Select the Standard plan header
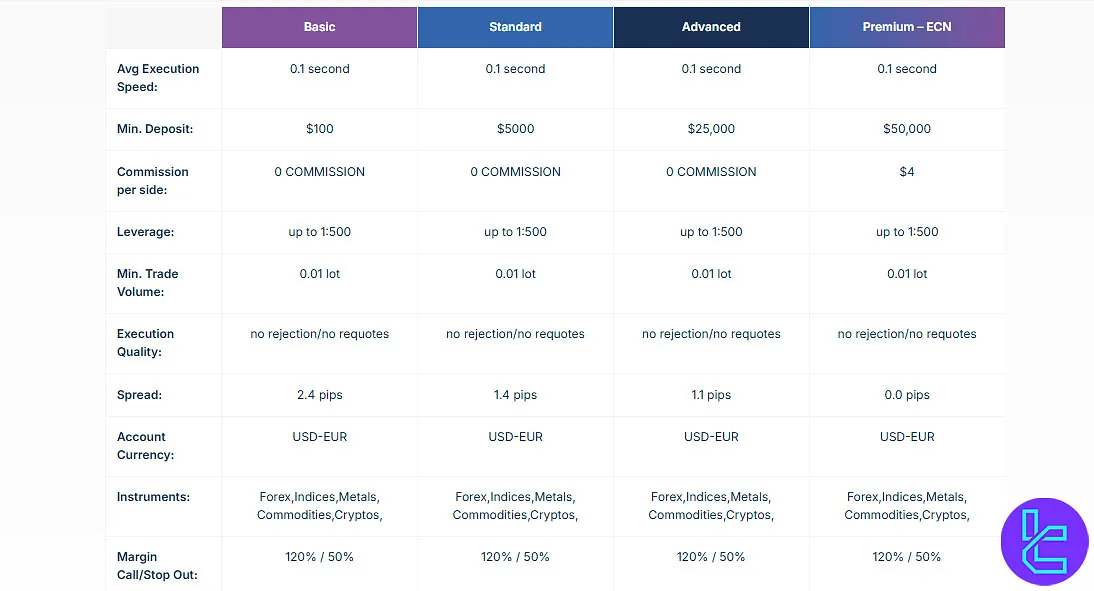Image resolution: width=1094 pixels, height=591 pixels. pos(515,27)
